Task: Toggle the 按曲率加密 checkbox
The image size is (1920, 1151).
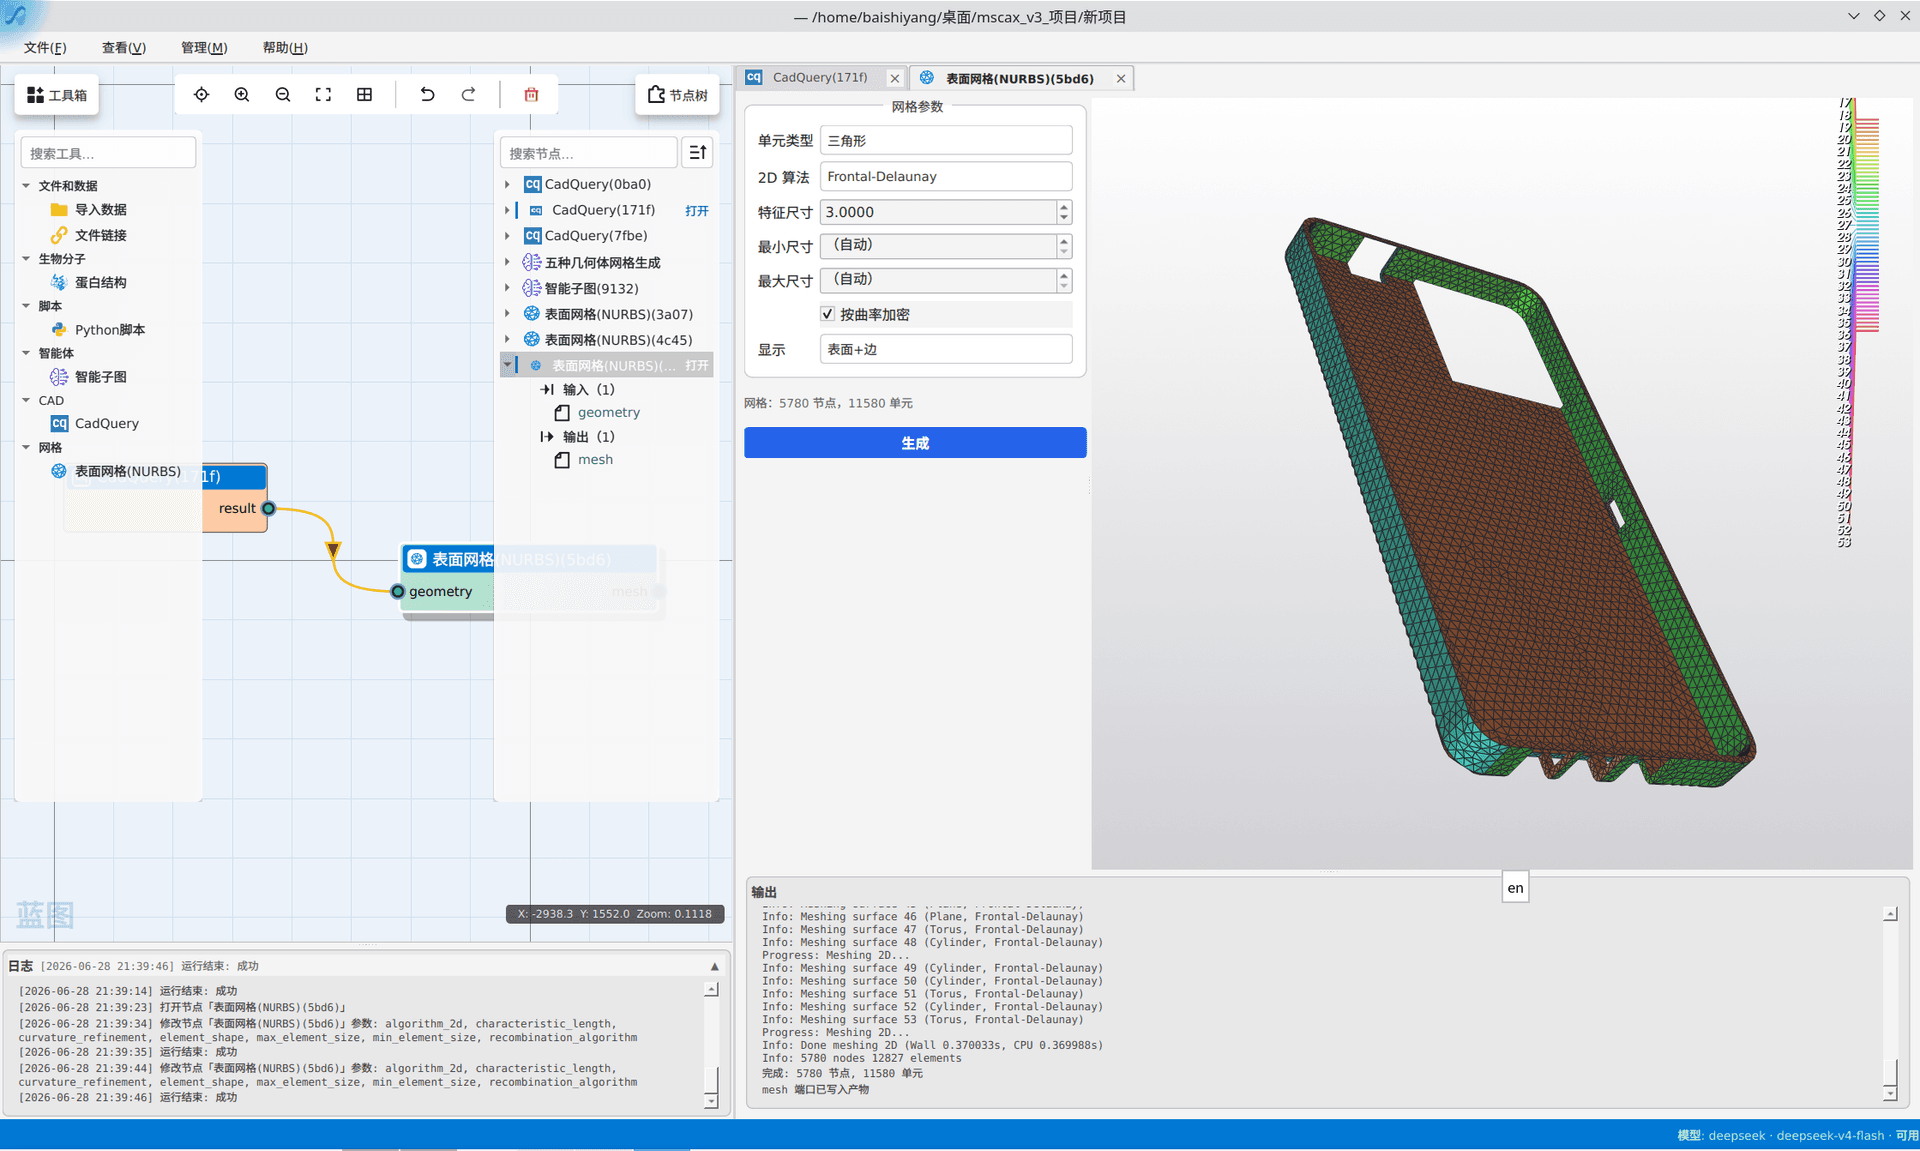Action: (x=827, y=314)
